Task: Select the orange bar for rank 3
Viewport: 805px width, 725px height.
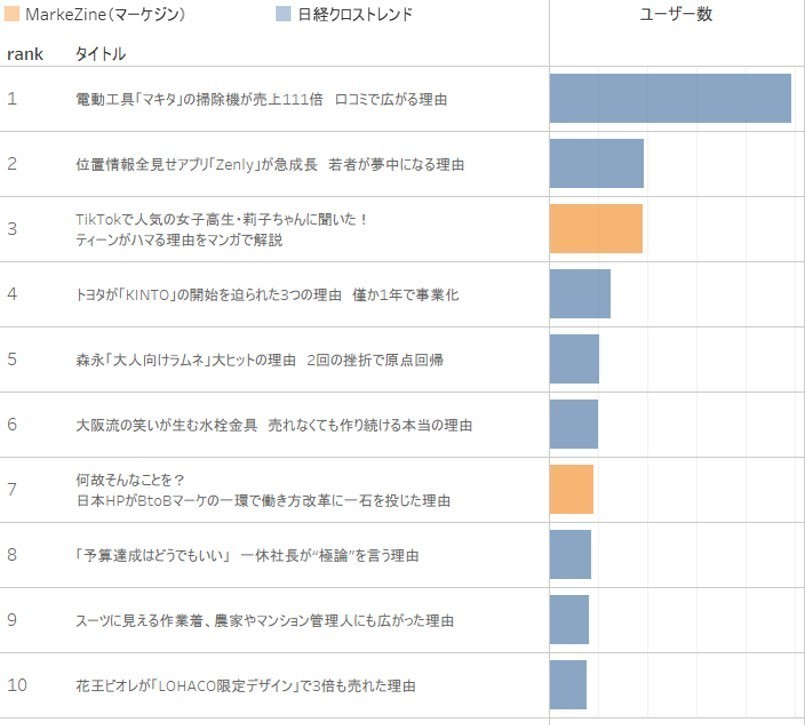Action: pos(596,229)
